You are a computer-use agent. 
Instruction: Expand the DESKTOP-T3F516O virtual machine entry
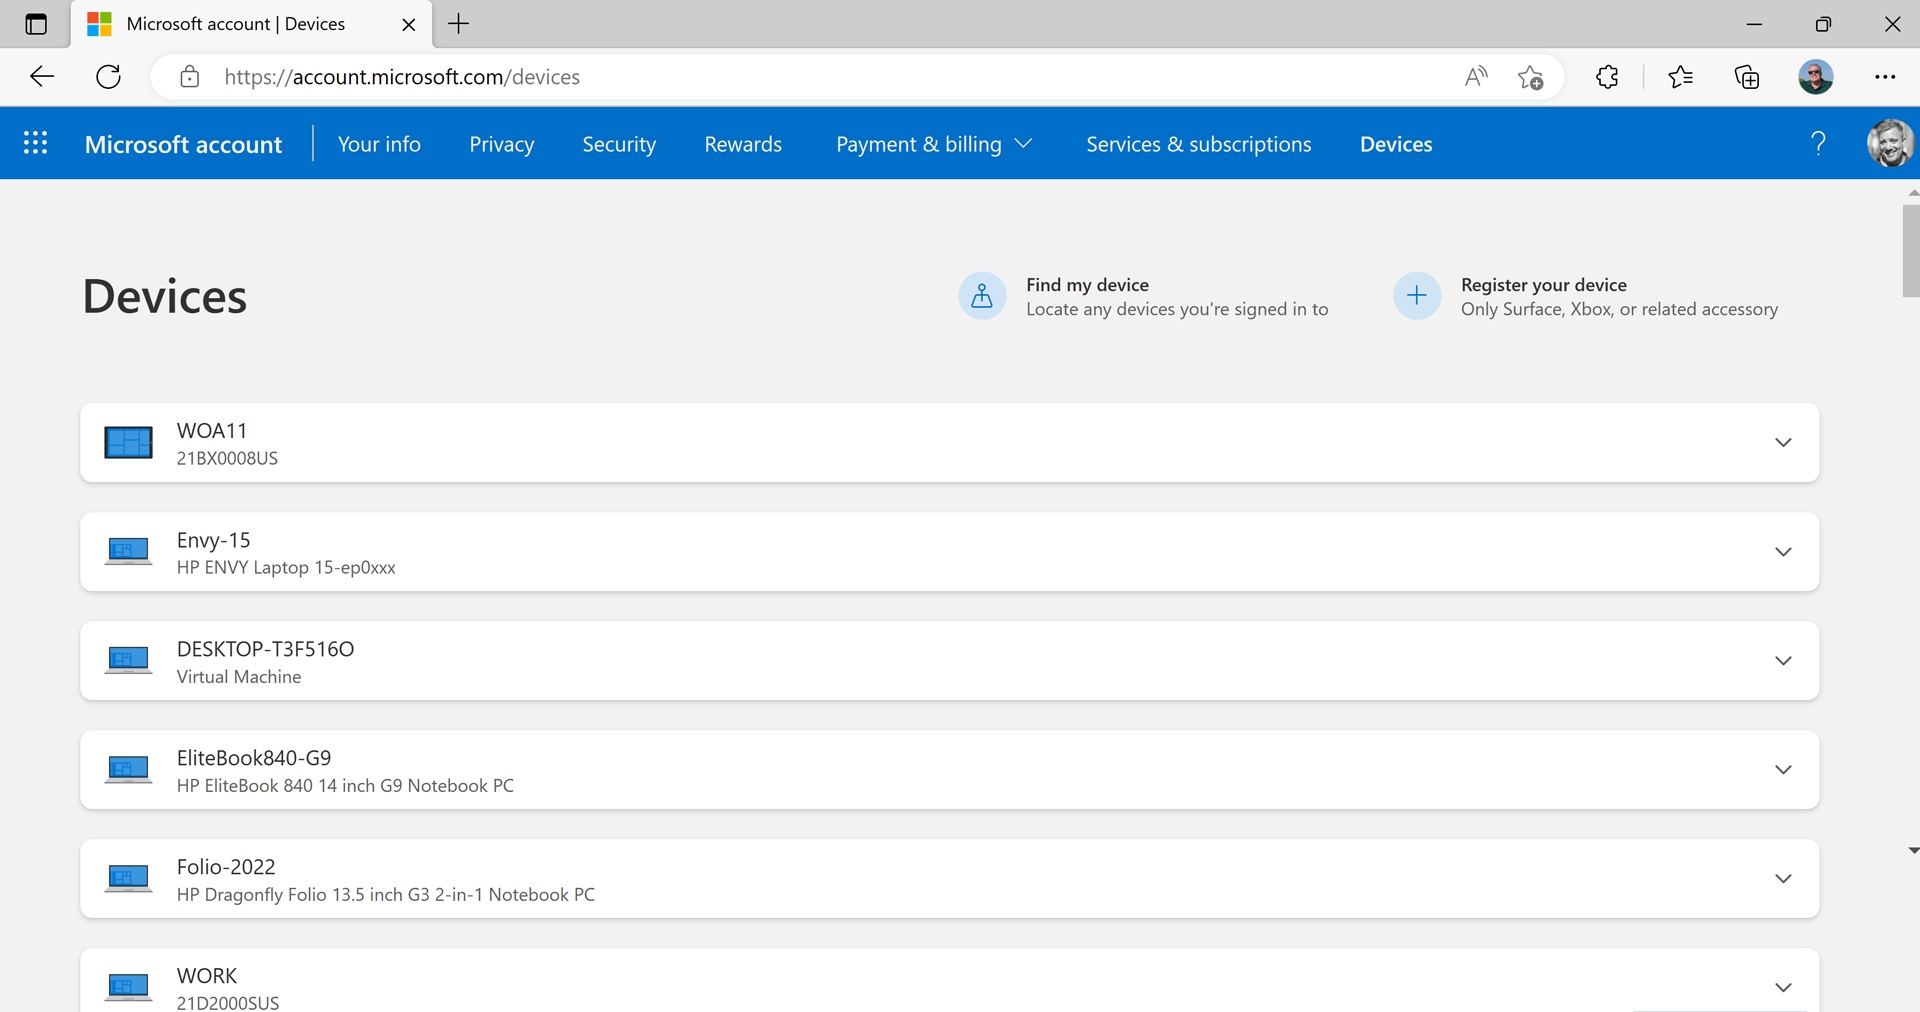(1782, 661)
